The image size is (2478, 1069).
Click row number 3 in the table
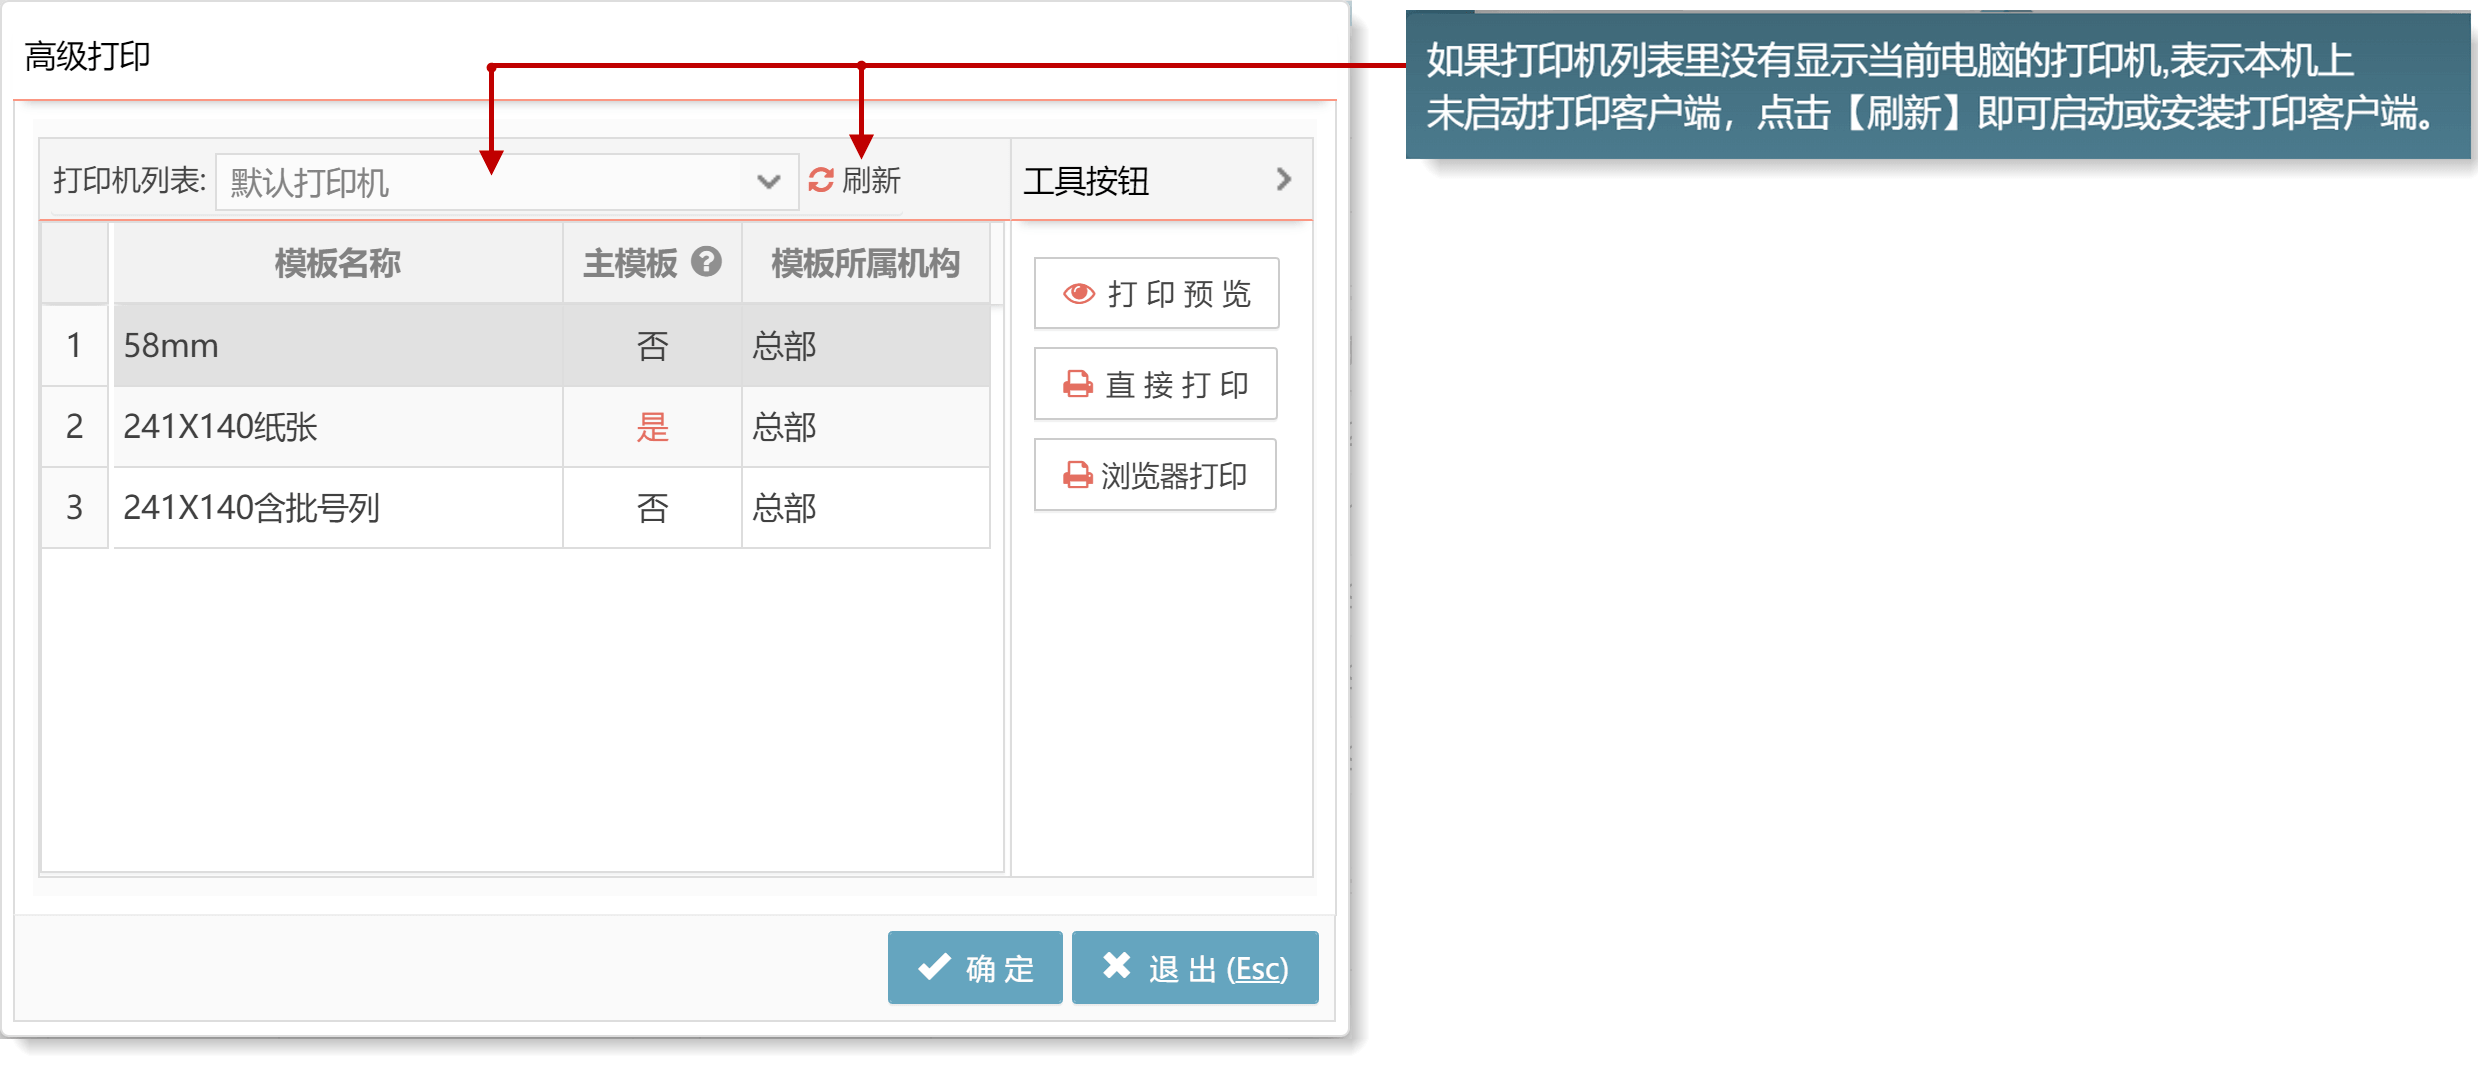(74, 508)
